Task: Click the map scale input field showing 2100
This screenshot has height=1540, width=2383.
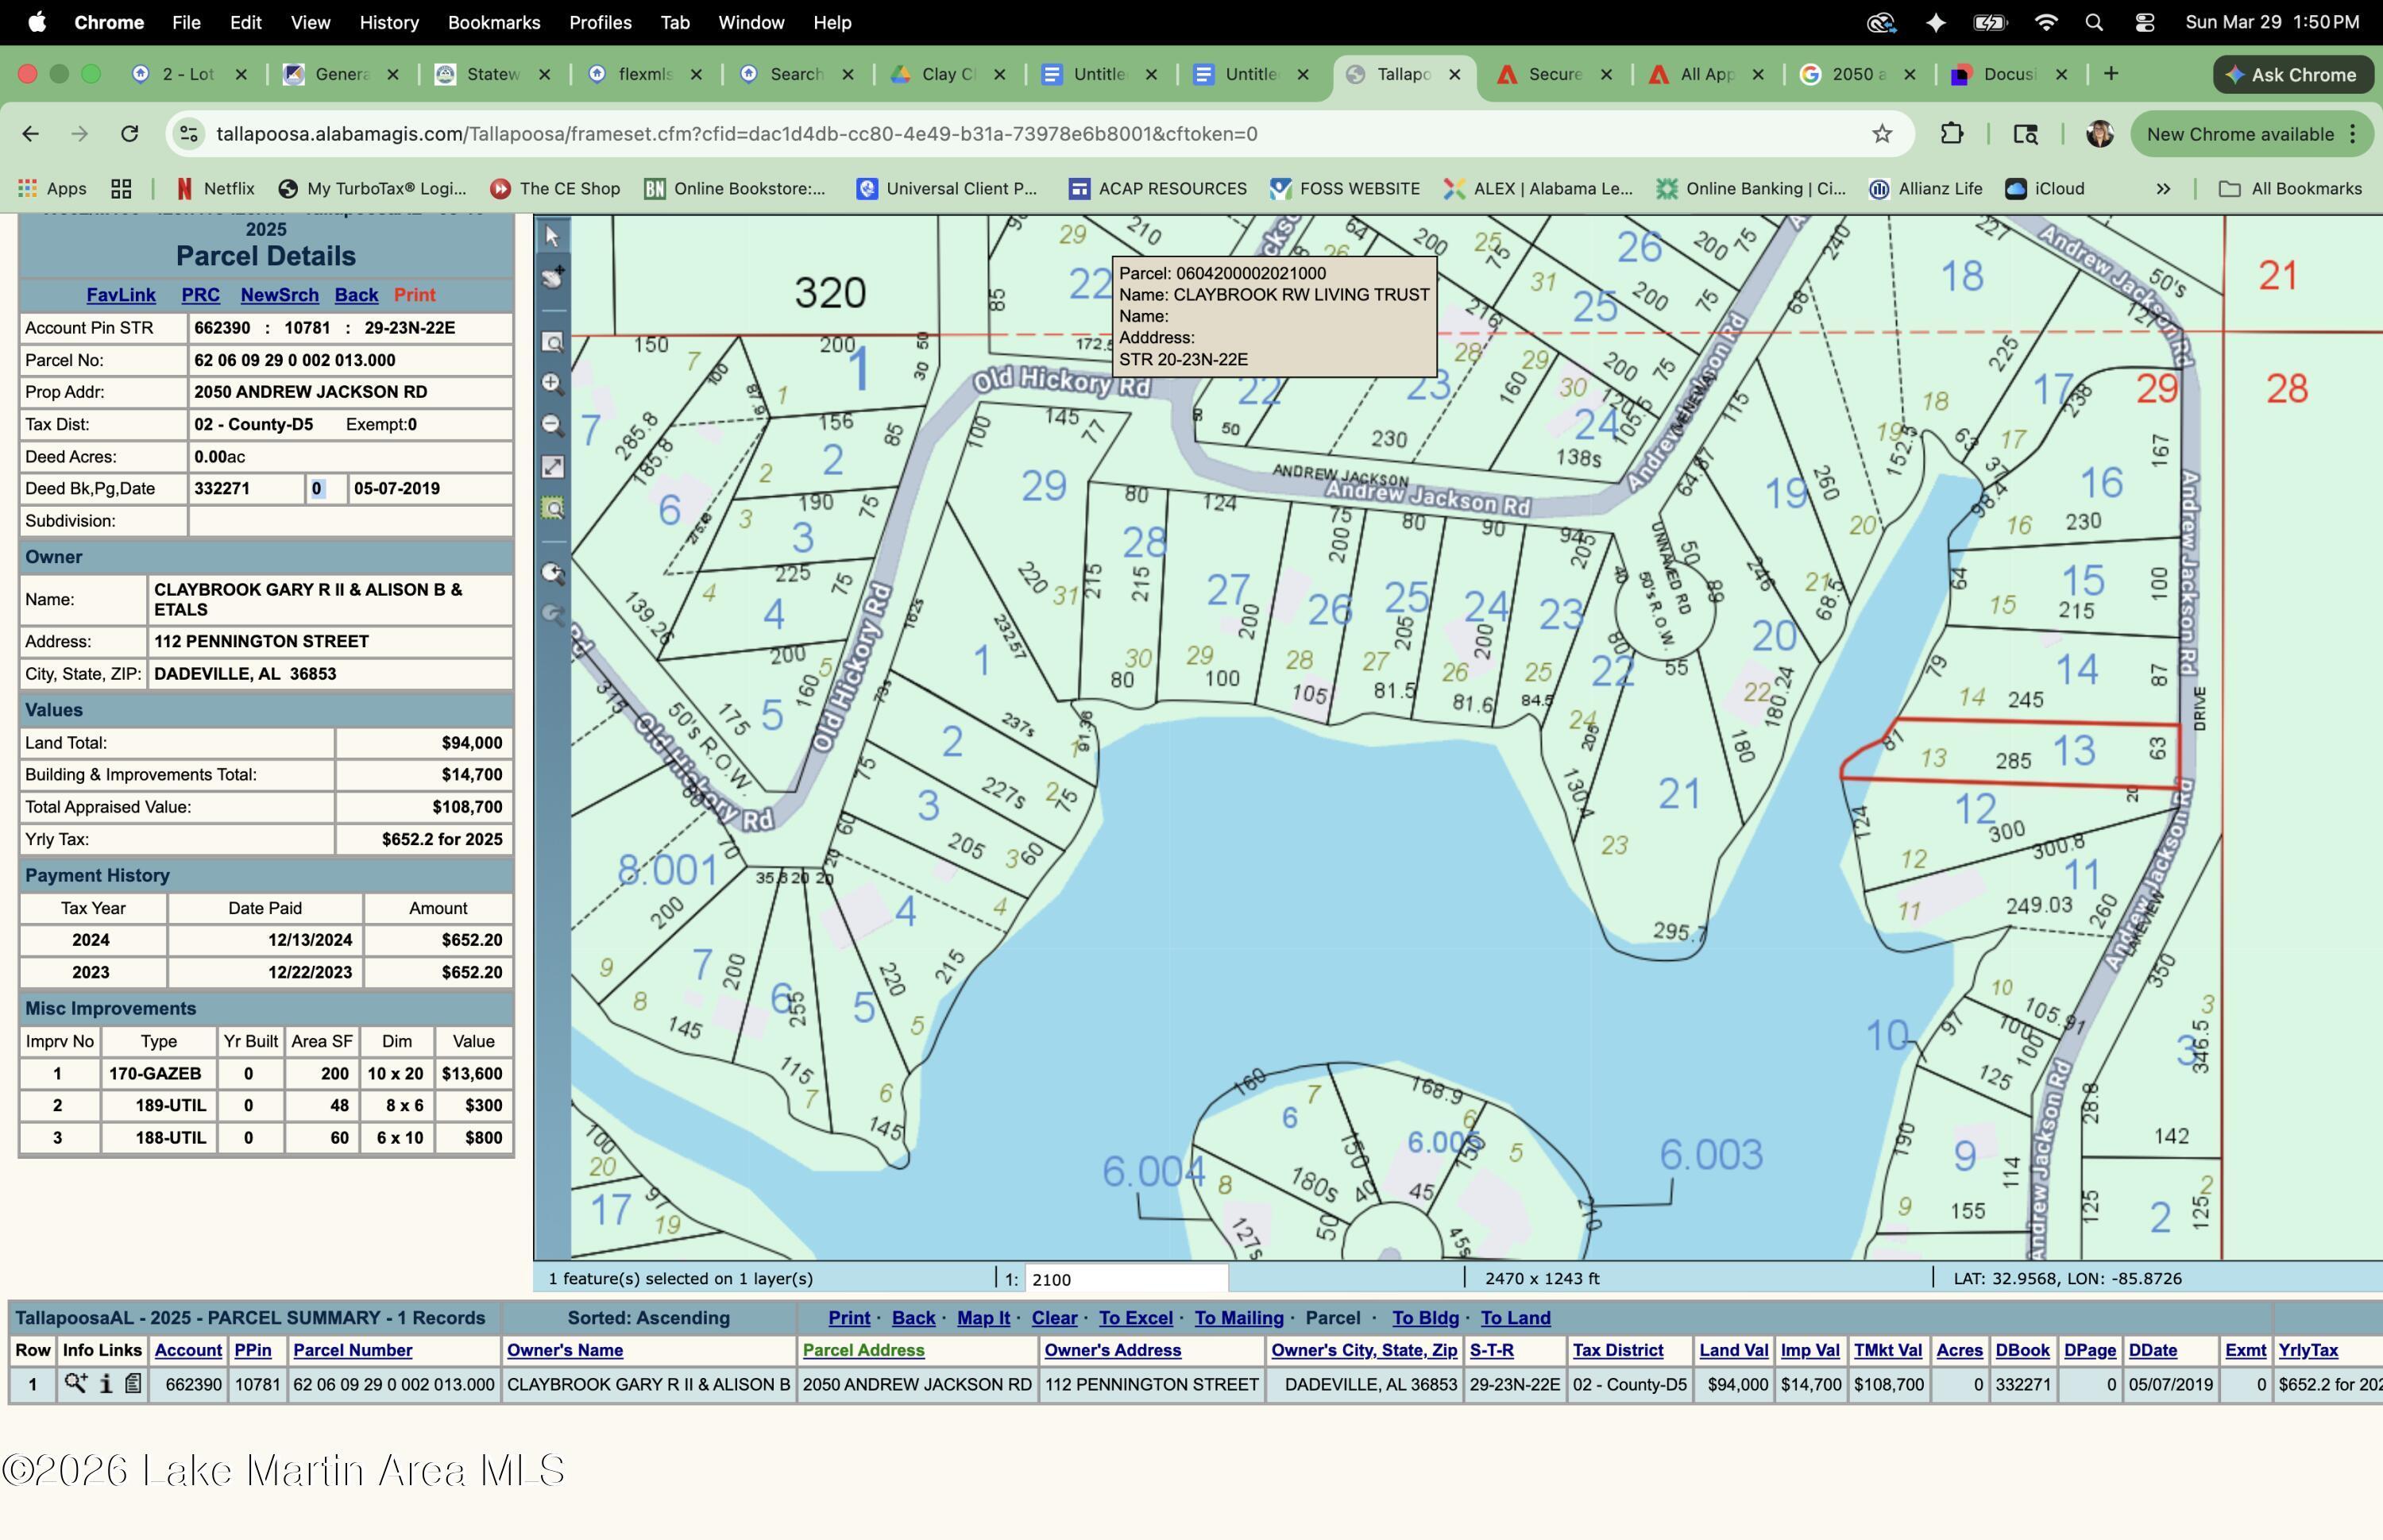Action: click(x=1126, y=1279)
